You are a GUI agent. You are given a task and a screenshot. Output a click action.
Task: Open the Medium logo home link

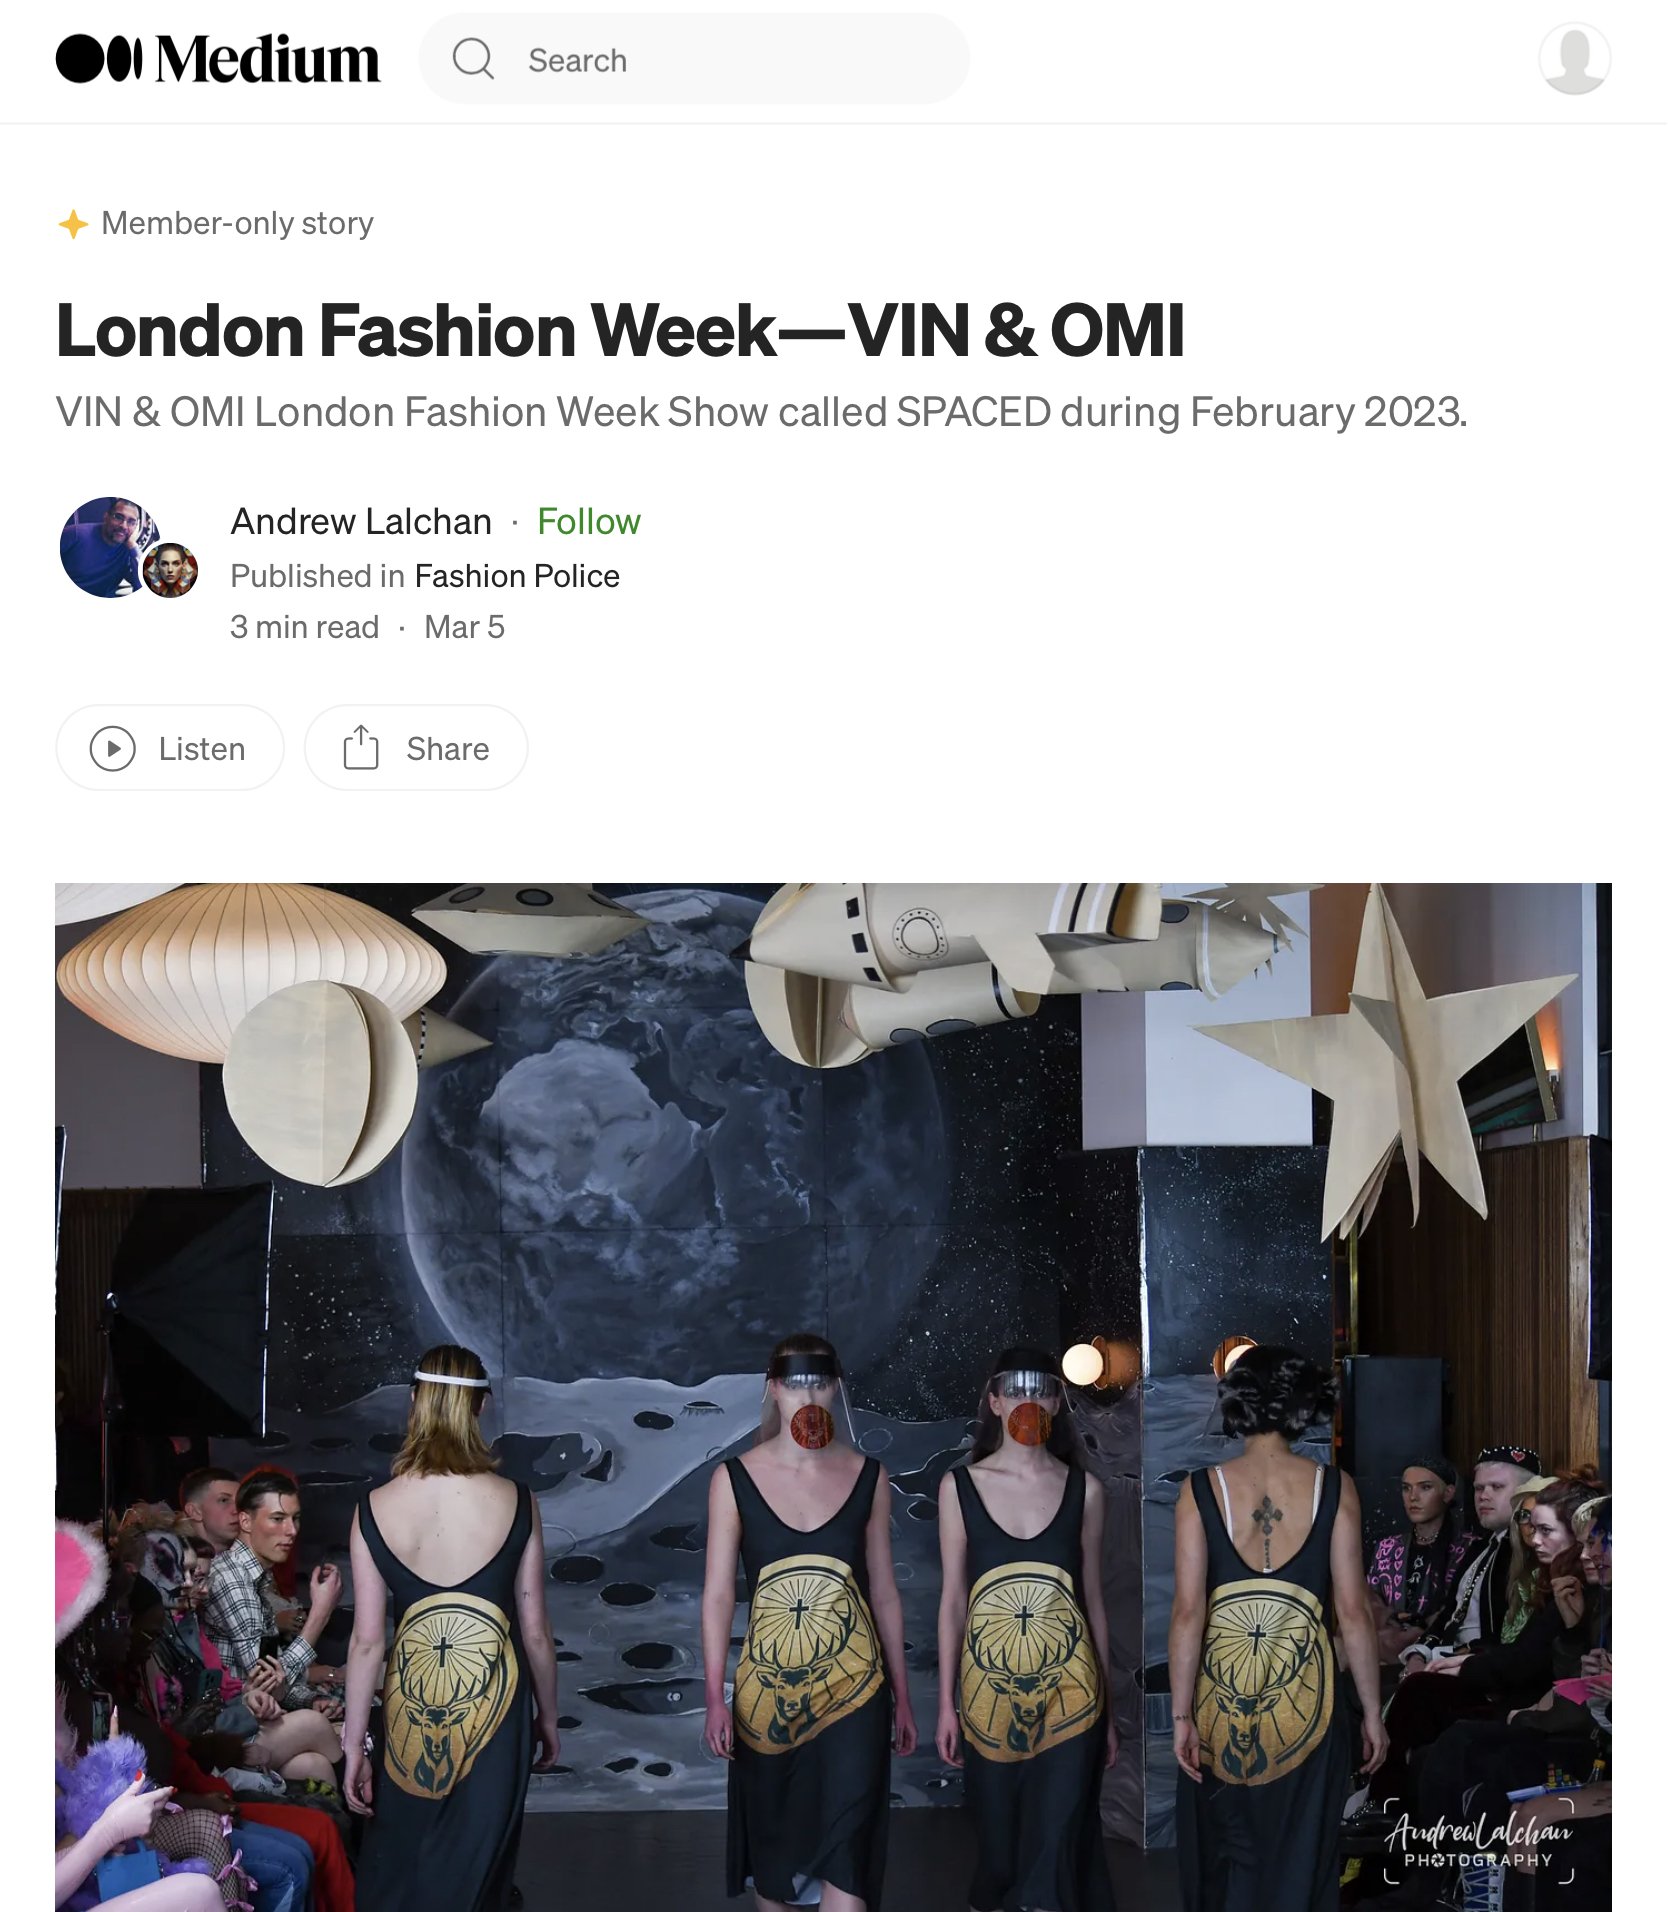[x=217, y=59]
